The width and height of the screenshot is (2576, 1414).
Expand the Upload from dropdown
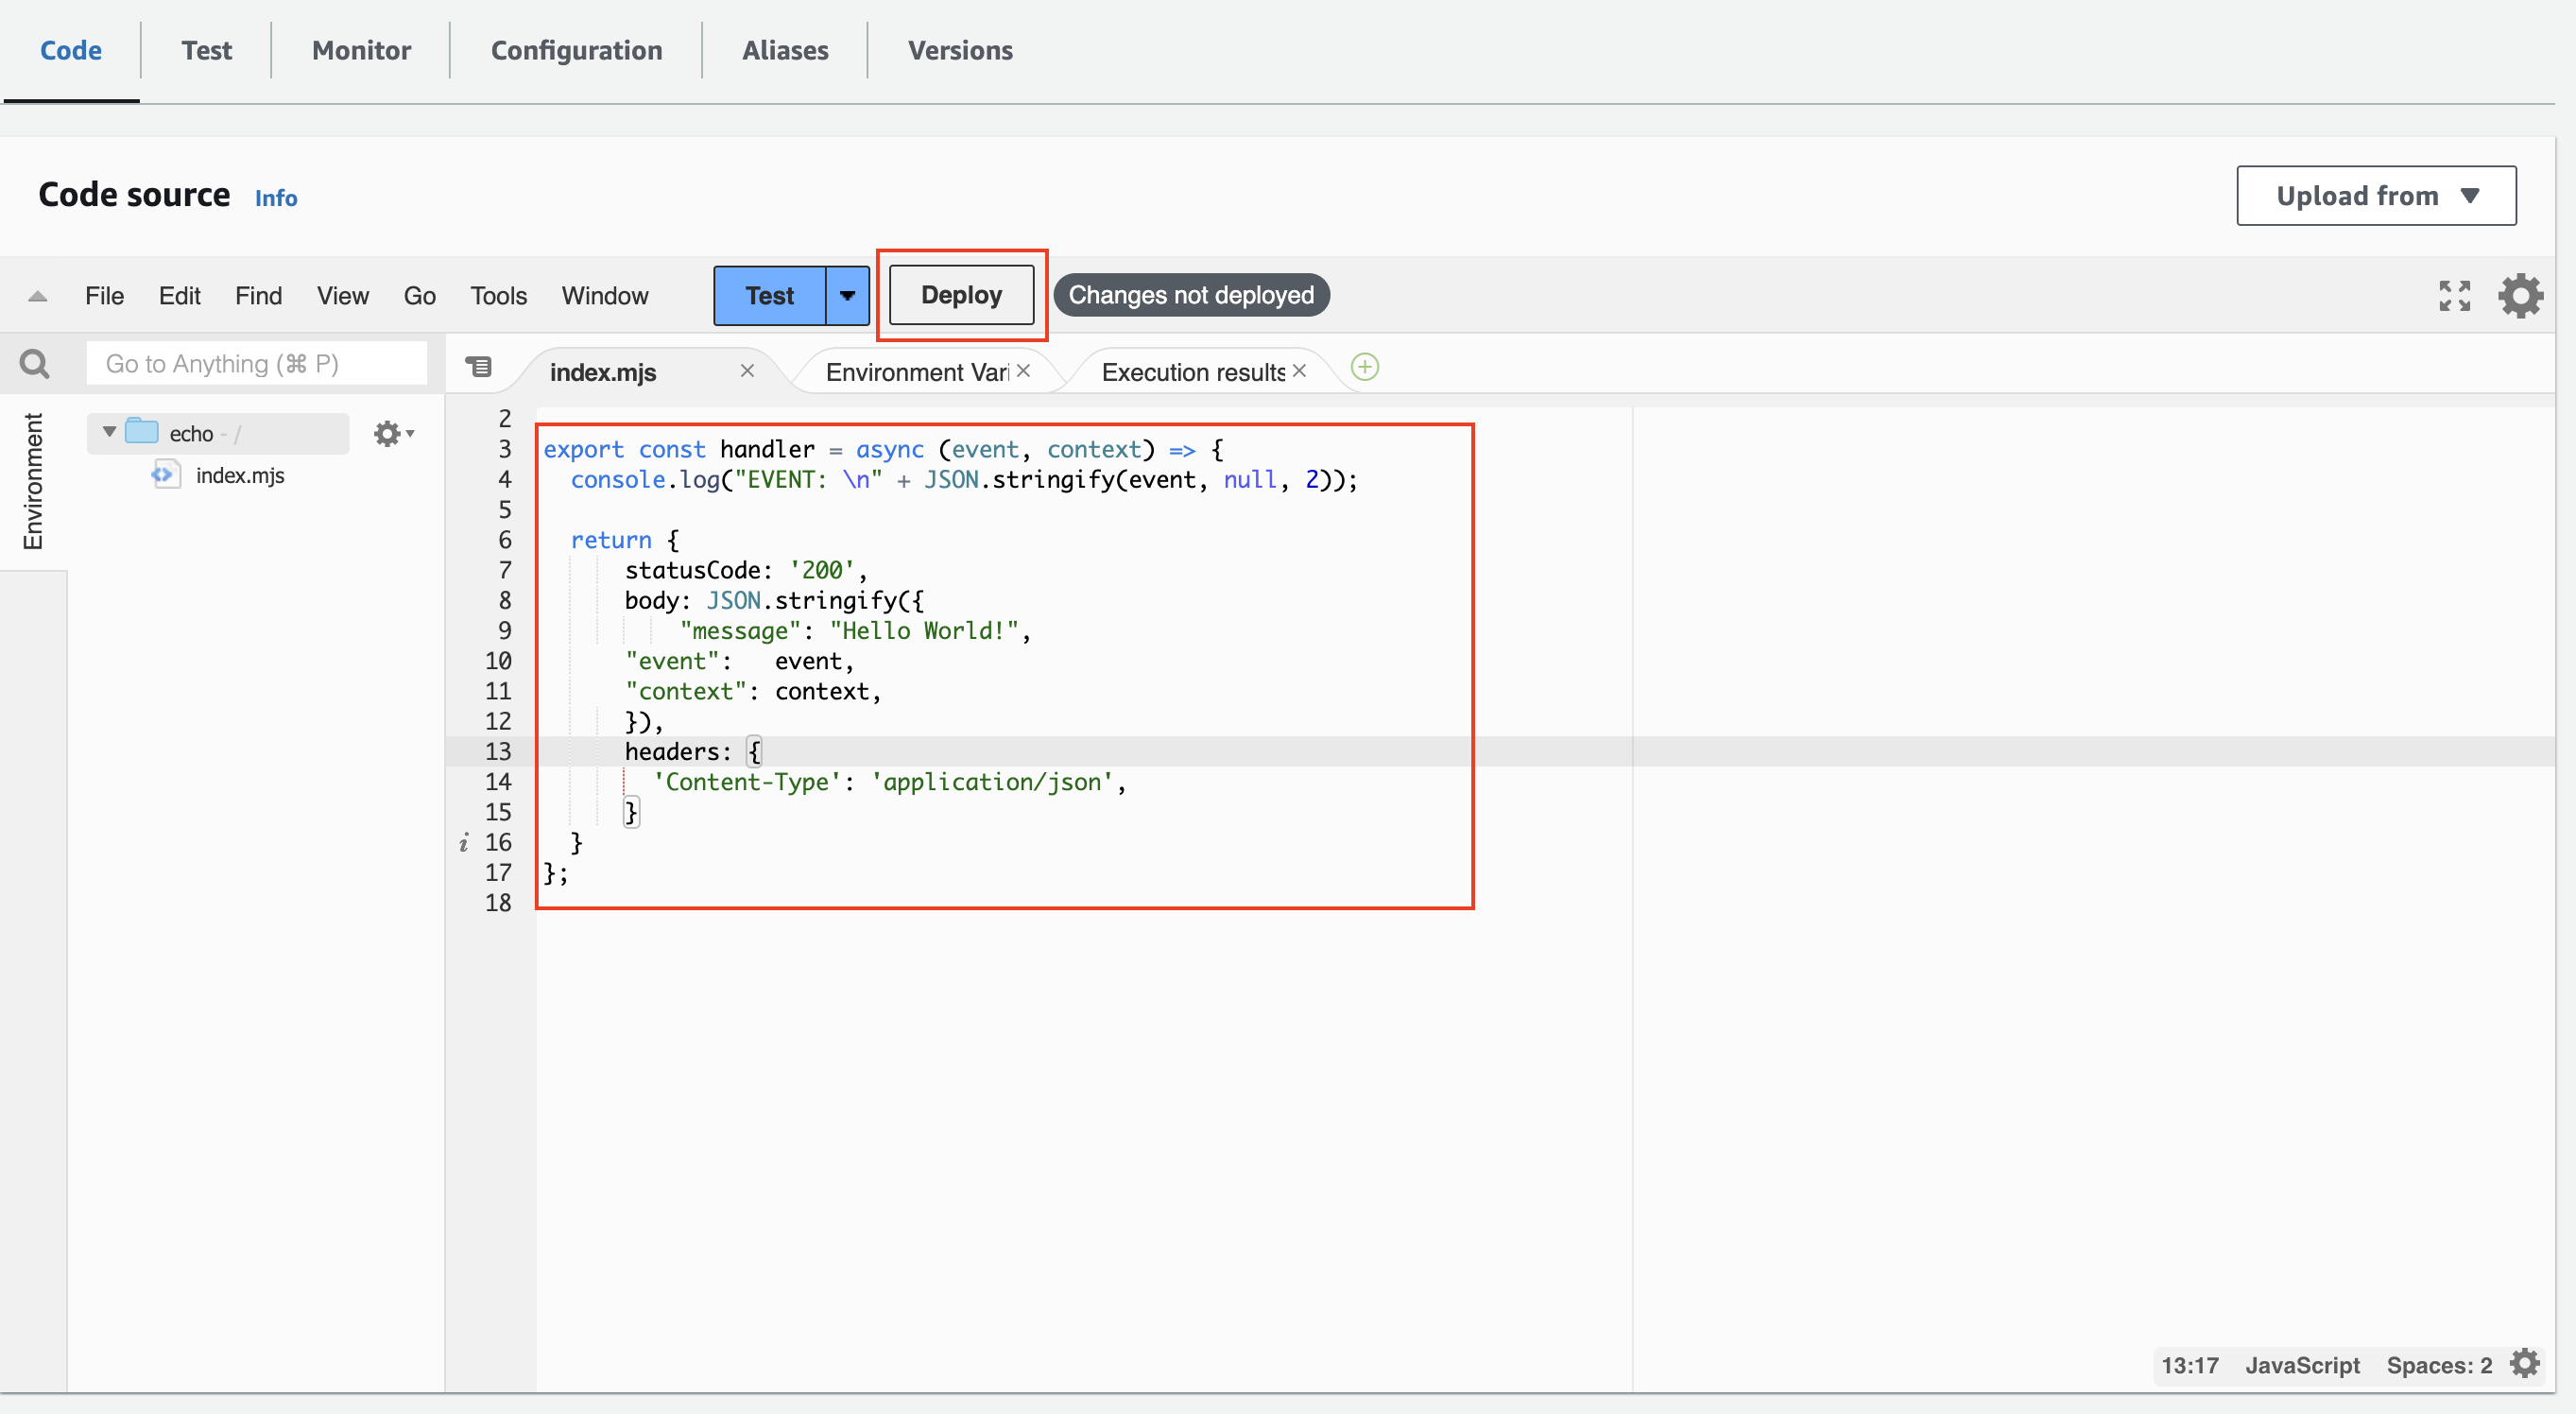[x=2376, y=196]
